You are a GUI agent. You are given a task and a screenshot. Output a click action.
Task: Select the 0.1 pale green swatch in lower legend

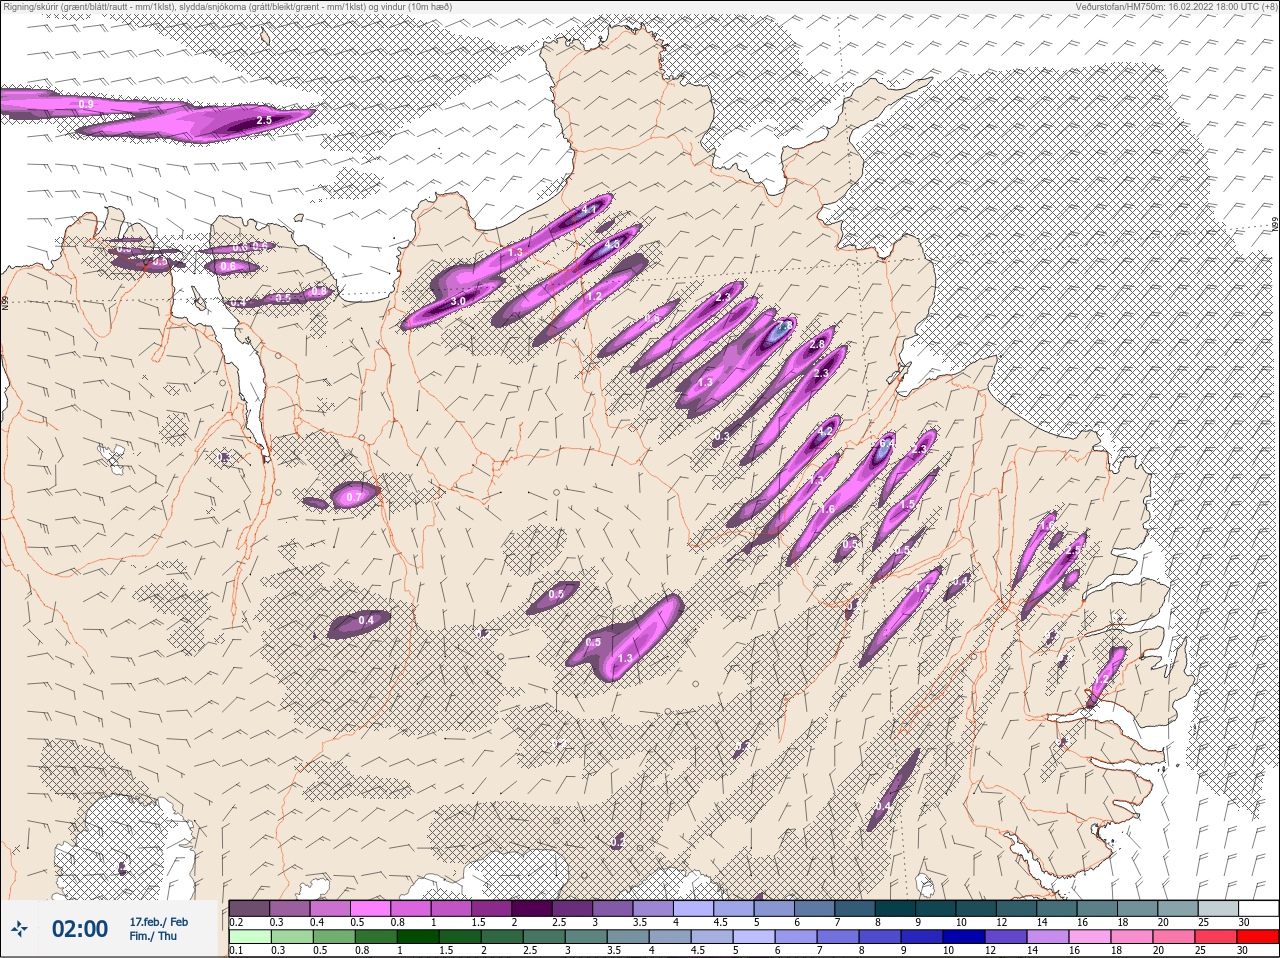point(249,937)
